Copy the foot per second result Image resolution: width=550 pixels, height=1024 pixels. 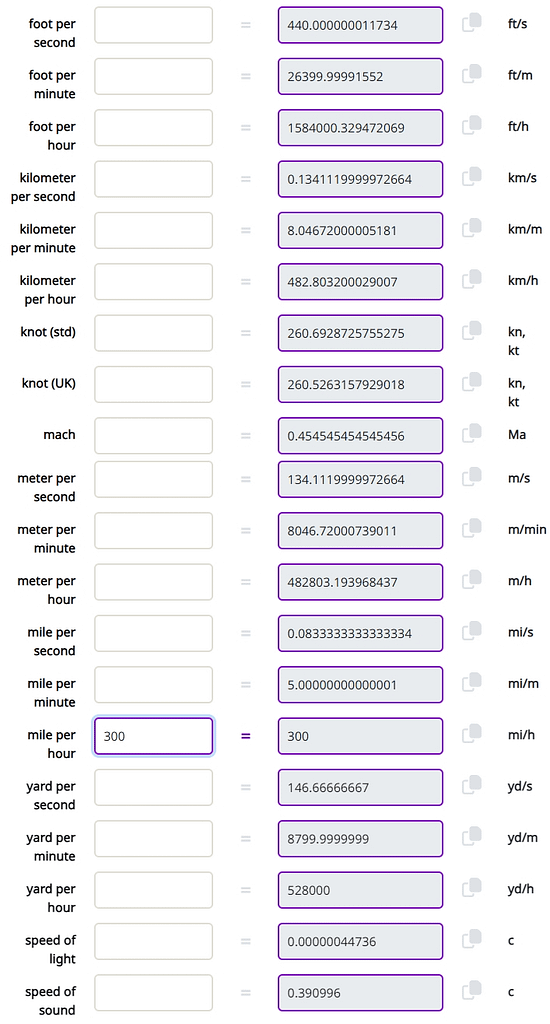coord(472,23)
